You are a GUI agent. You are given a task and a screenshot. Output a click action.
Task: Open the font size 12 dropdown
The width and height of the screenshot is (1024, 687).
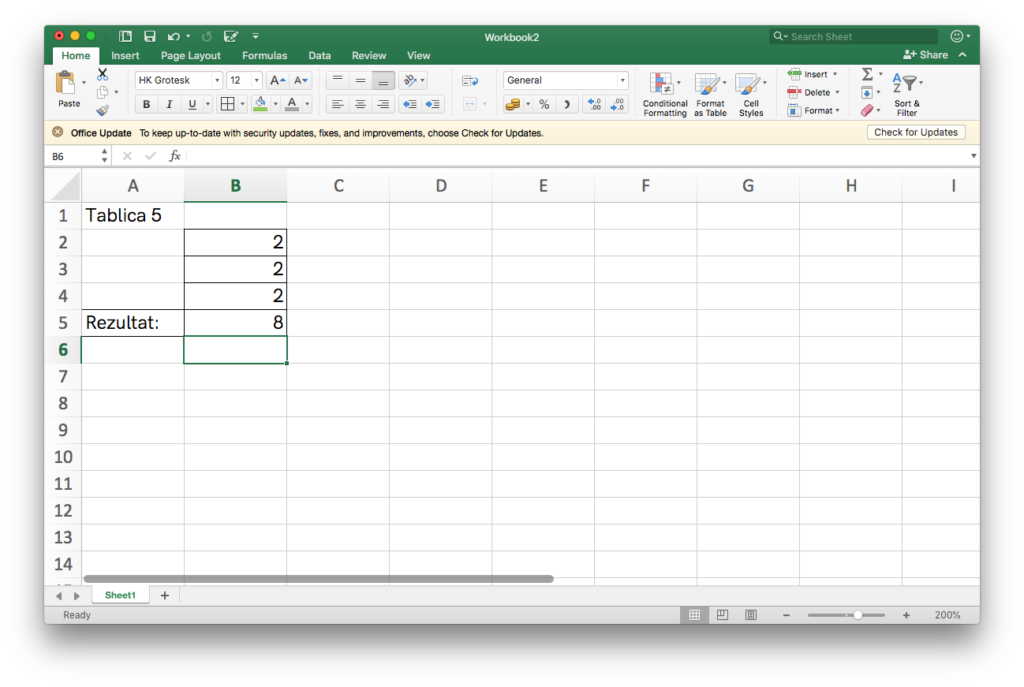click(244, 80)
